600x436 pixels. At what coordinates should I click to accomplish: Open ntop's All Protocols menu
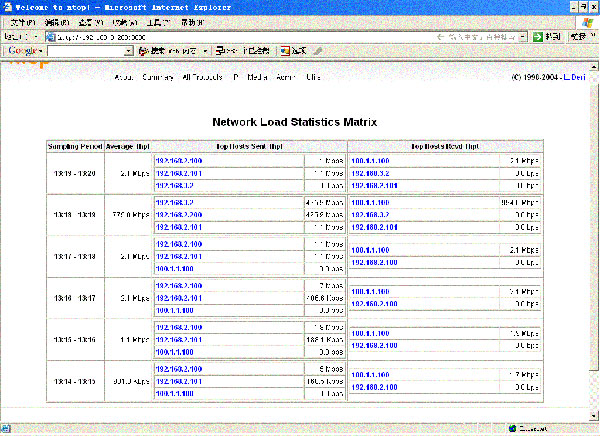coord(202,77)
